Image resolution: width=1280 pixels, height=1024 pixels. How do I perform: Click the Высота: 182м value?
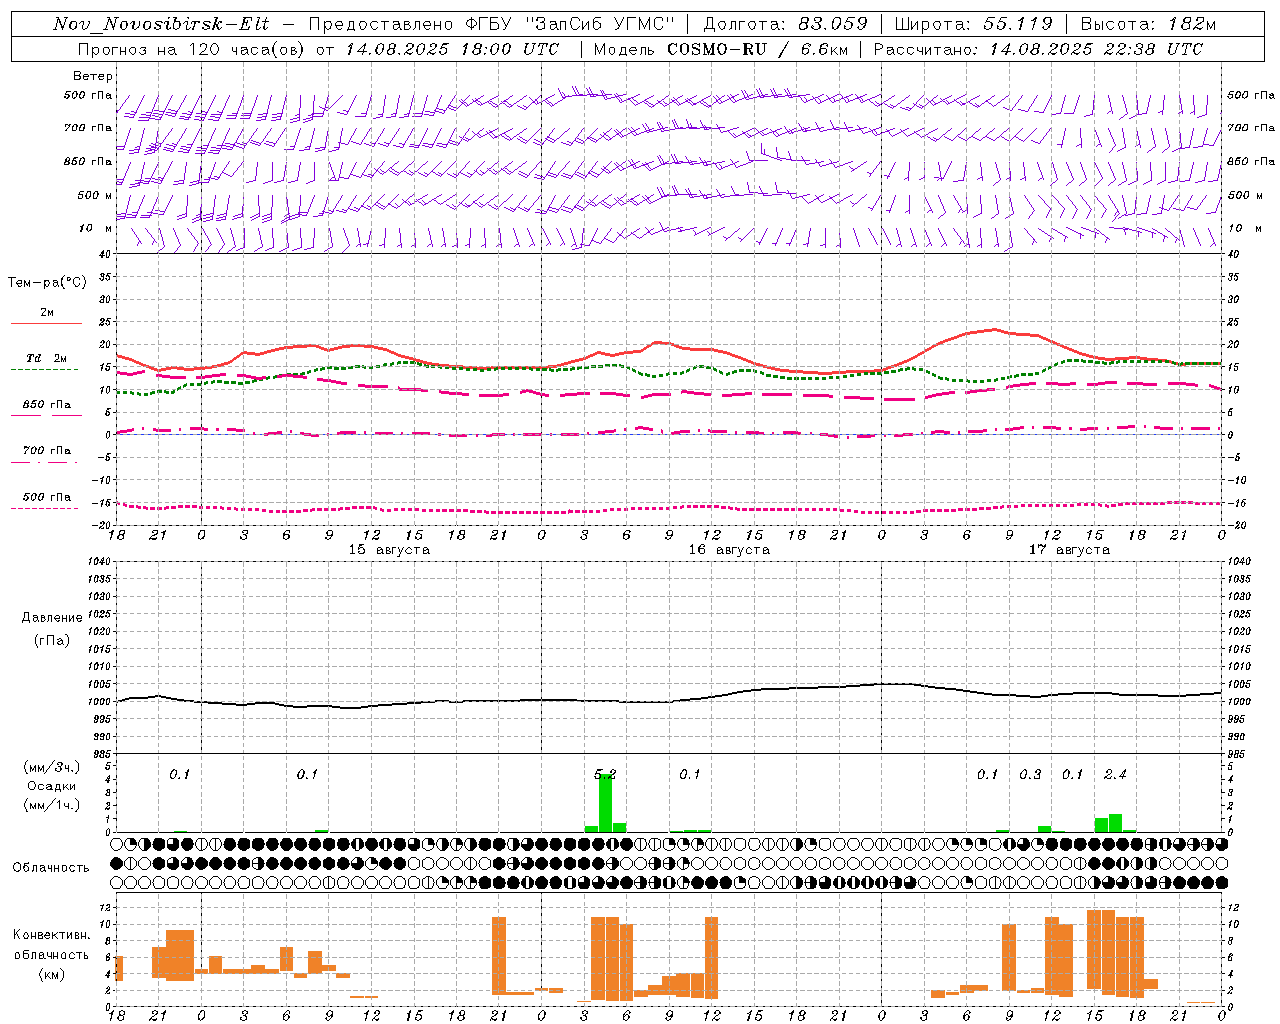click(1149, 24)
